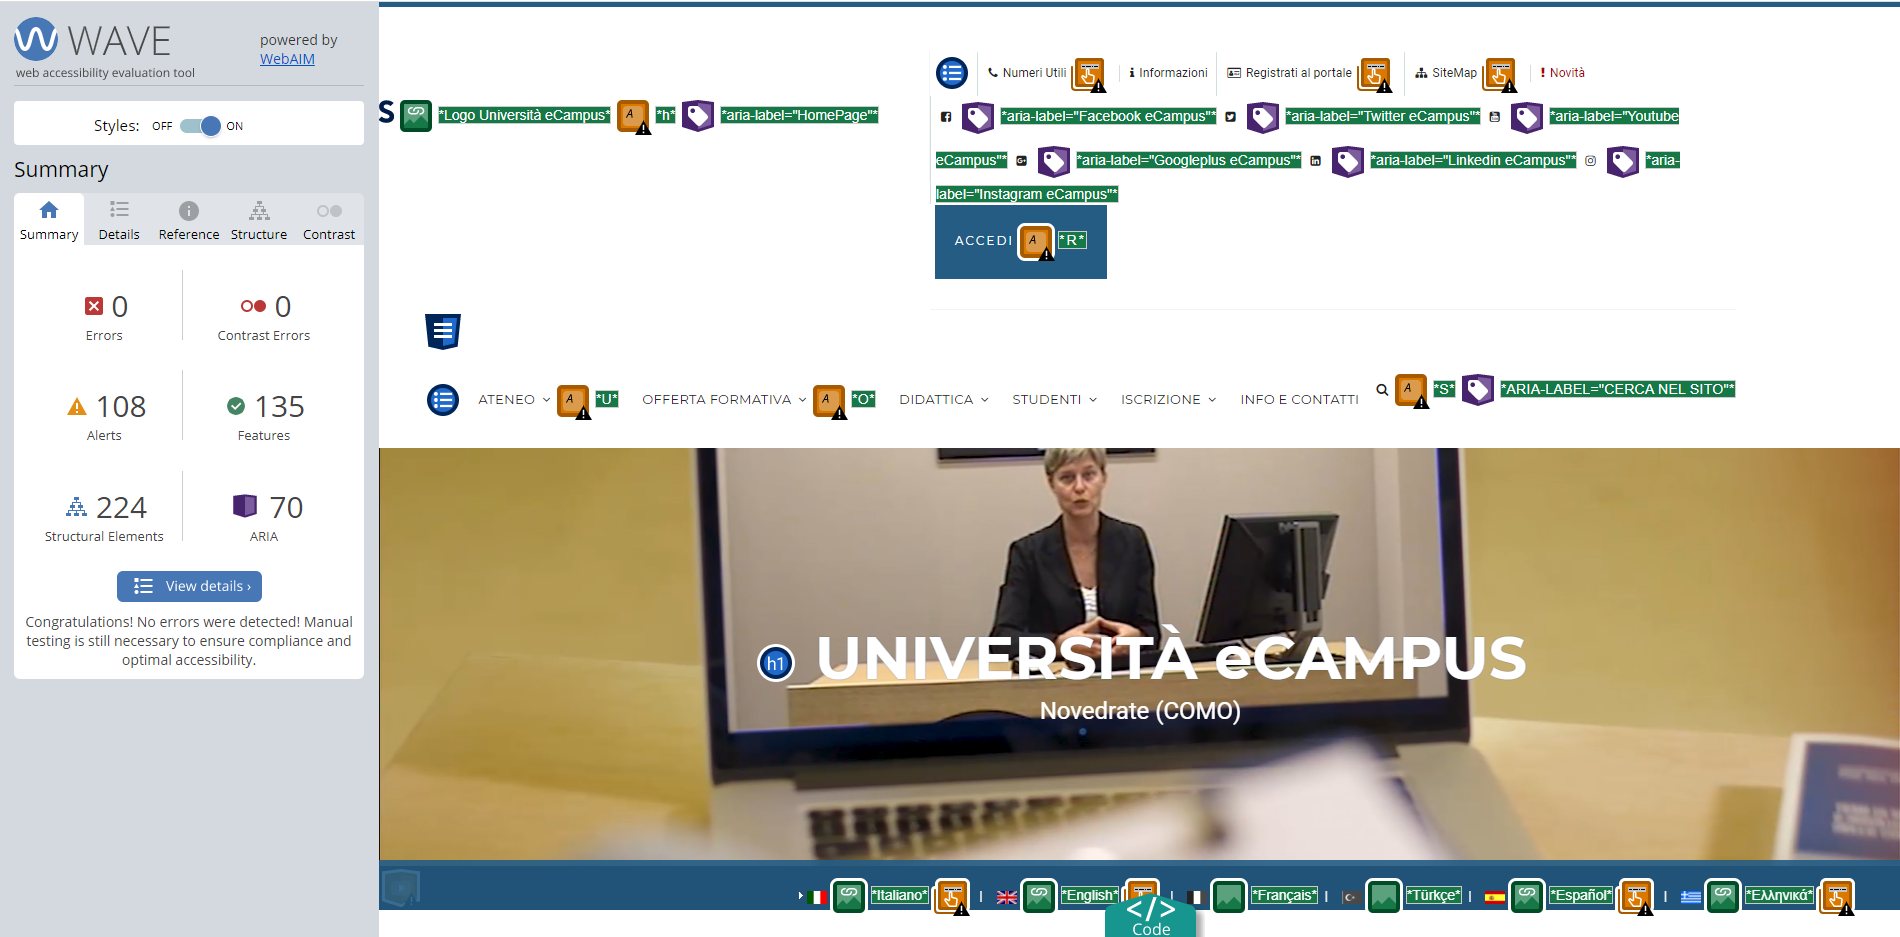Screen dimensions: 1900x937
Task: Click the Español language flag
Action: [x=1495, y=897]
